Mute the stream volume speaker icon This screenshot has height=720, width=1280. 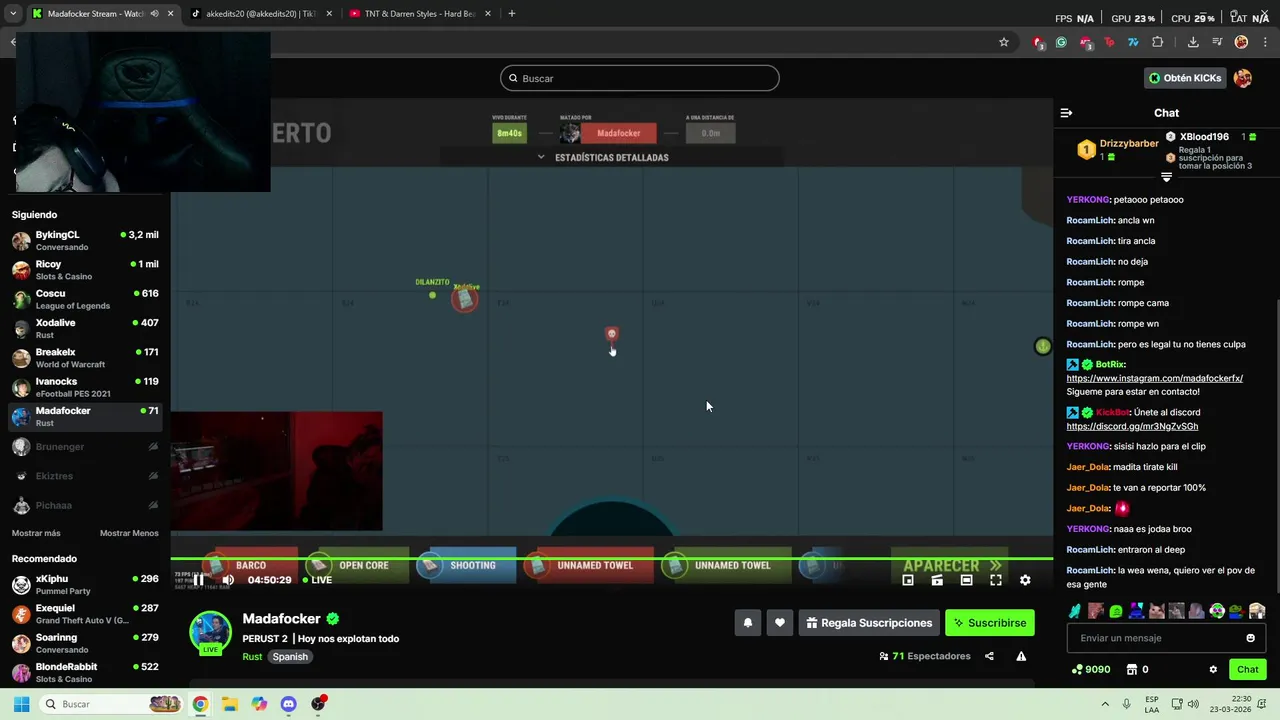[x=228, y=580]
